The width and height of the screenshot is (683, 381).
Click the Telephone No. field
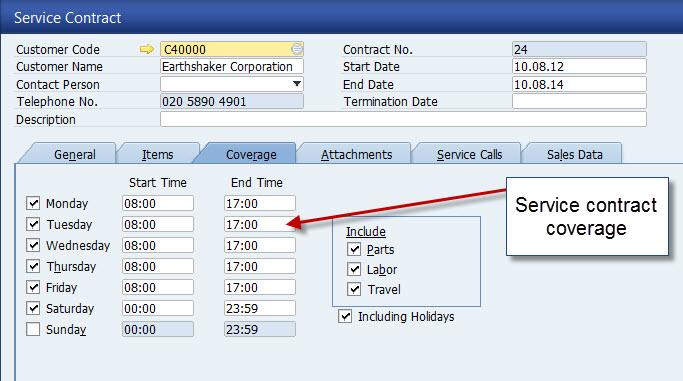(232, 101)
